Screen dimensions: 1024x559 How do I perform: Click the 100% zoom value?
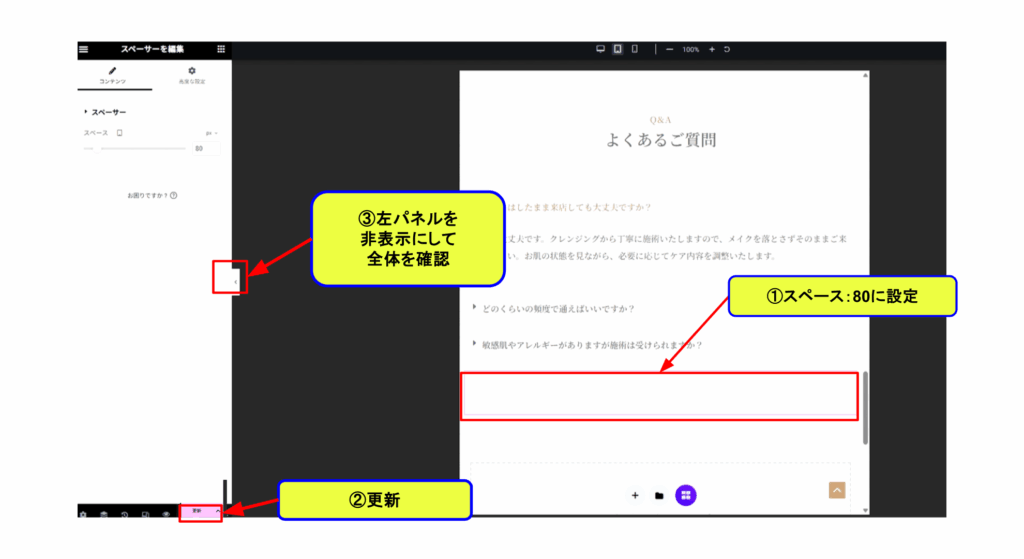pos(690,50)
